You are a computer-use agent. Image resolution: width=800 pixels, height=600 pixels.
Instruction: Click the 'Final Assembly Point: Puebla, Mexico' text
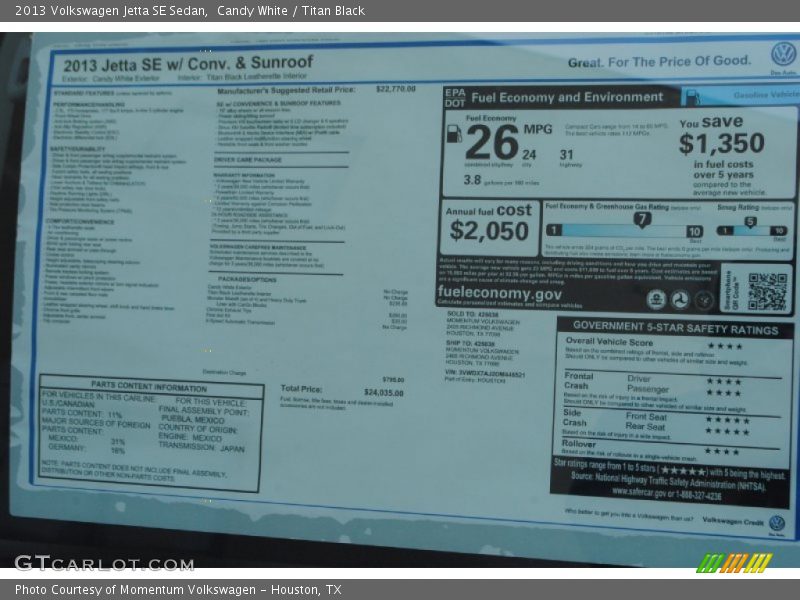point(203,414)
